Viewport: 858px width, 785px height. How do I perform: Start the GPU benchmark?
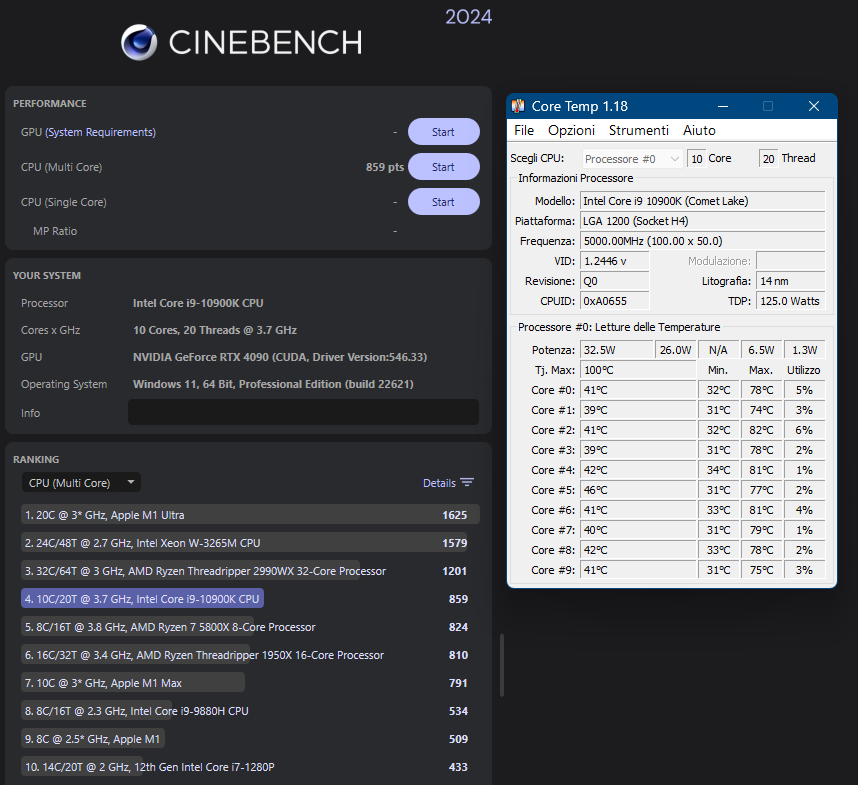[444, 132]
